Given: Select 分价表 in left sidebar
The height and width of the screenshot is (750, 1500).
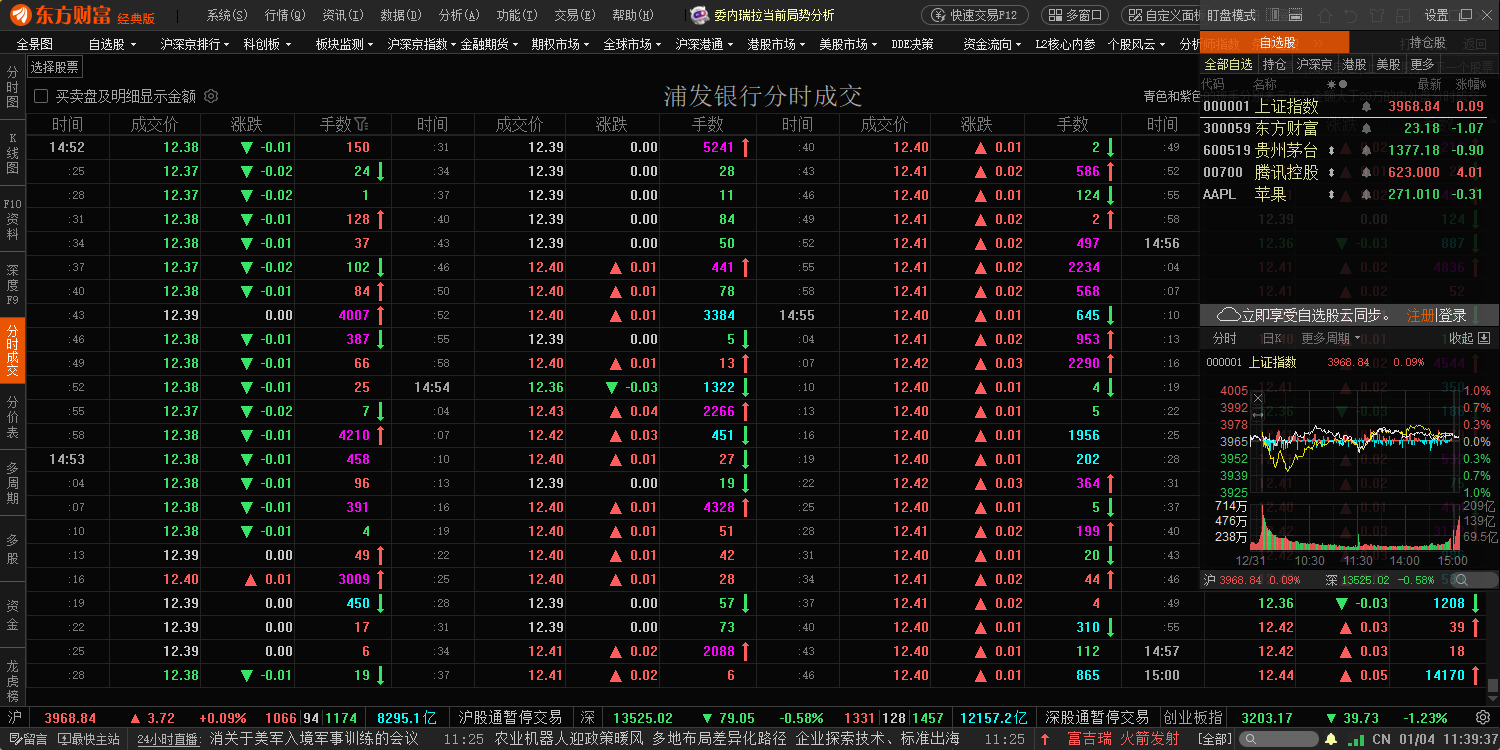Looking at the screenshot, I should (x=13, y=416).
